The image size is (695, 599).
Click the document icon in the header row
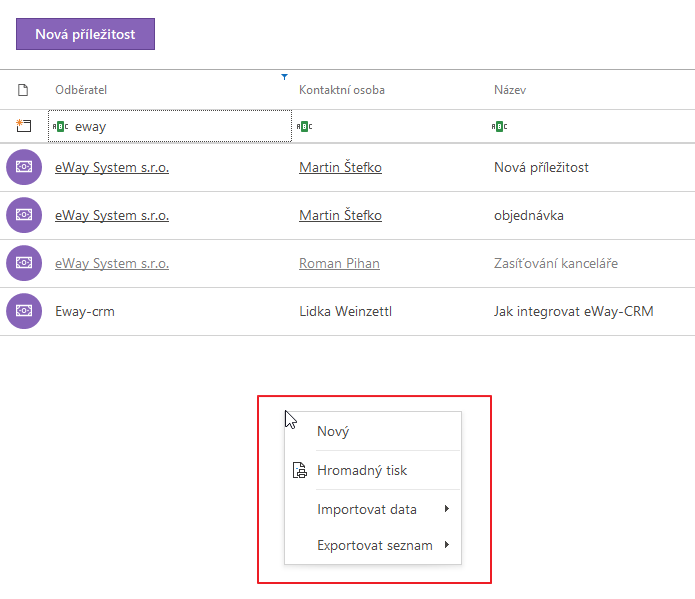[x=23, y=90]
